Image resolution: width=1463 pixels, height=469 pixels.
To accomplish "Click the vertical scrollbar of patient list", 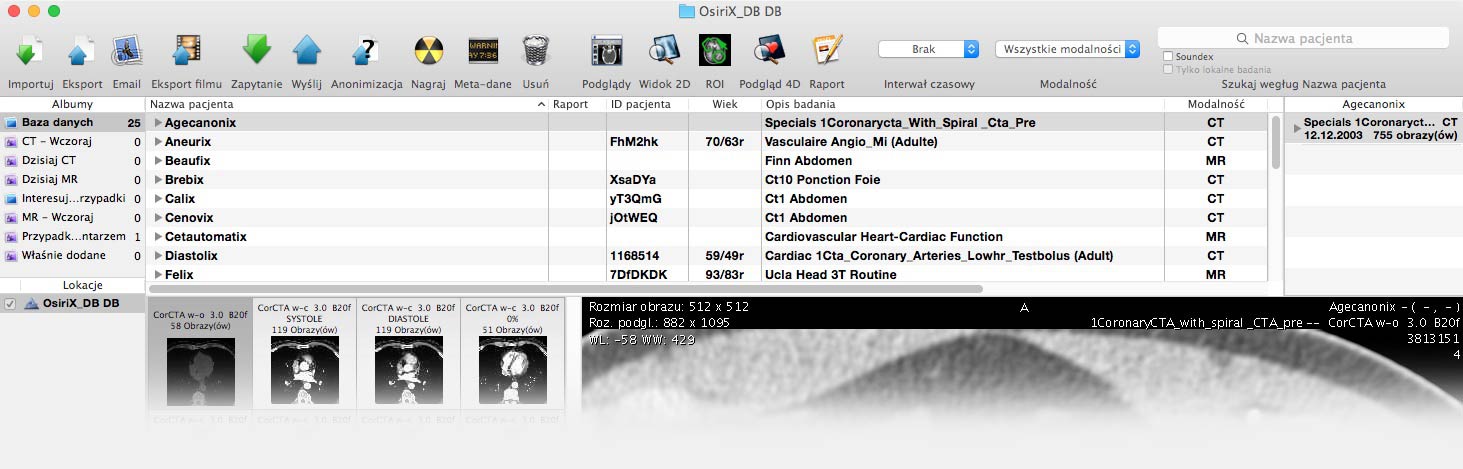I will (1275, 143).
